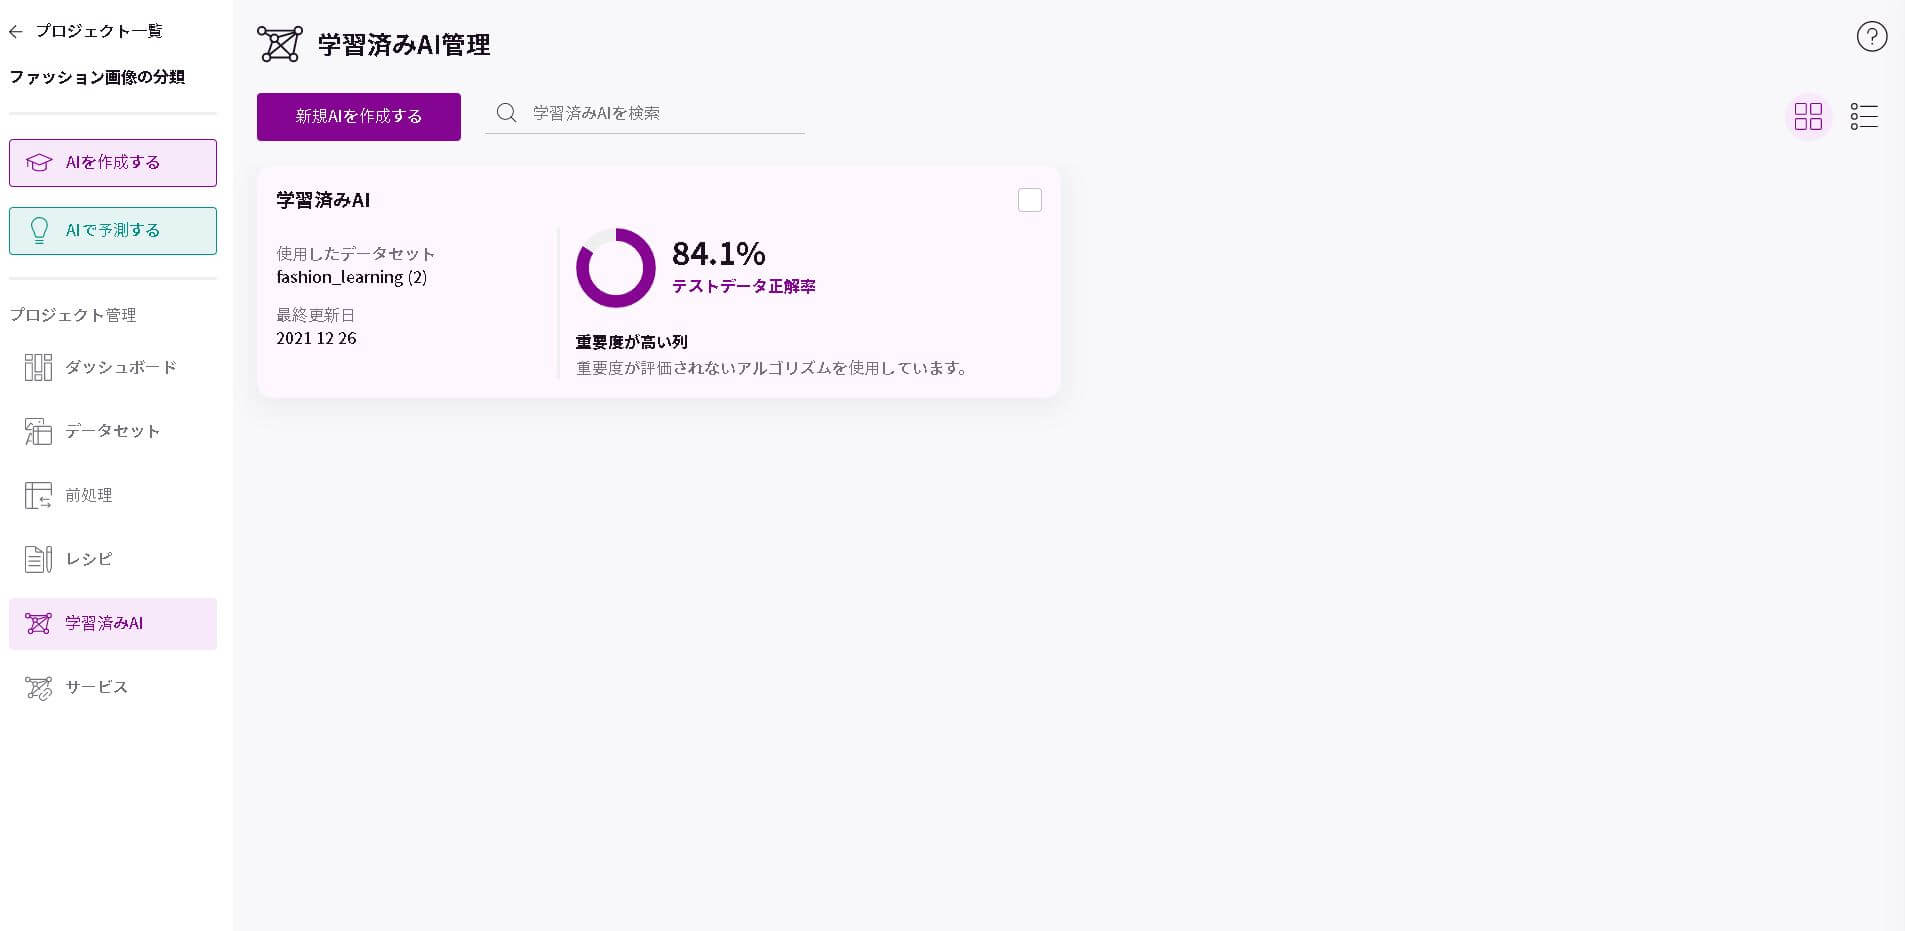Switch to list view layout
Image resolution: width=1905 pixels, height=931 pixels.
click(x=1864, y=117)
